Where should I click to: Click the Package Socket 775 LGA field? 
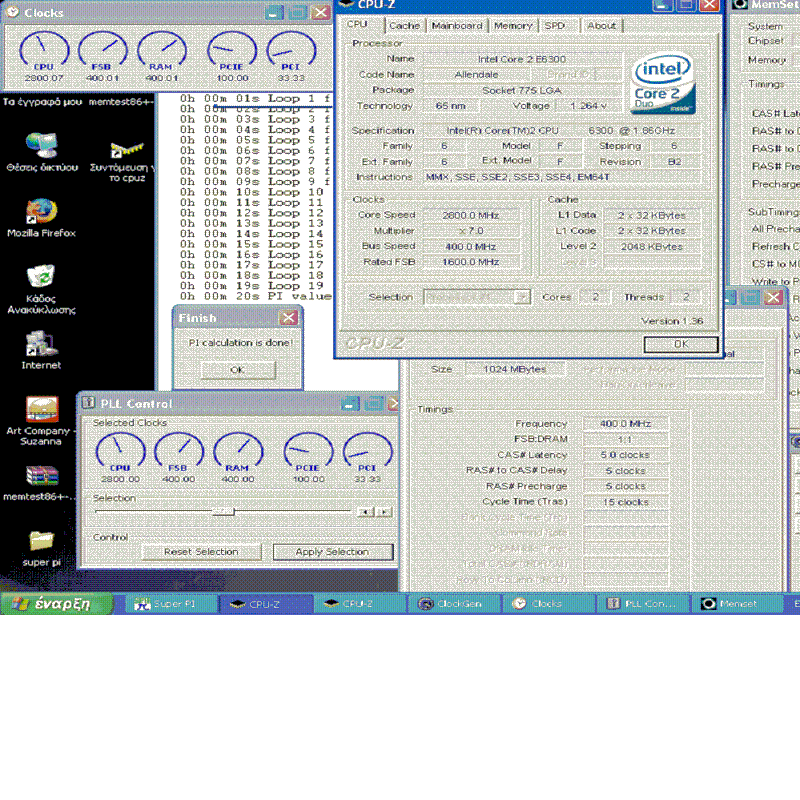tap(522, 90)
